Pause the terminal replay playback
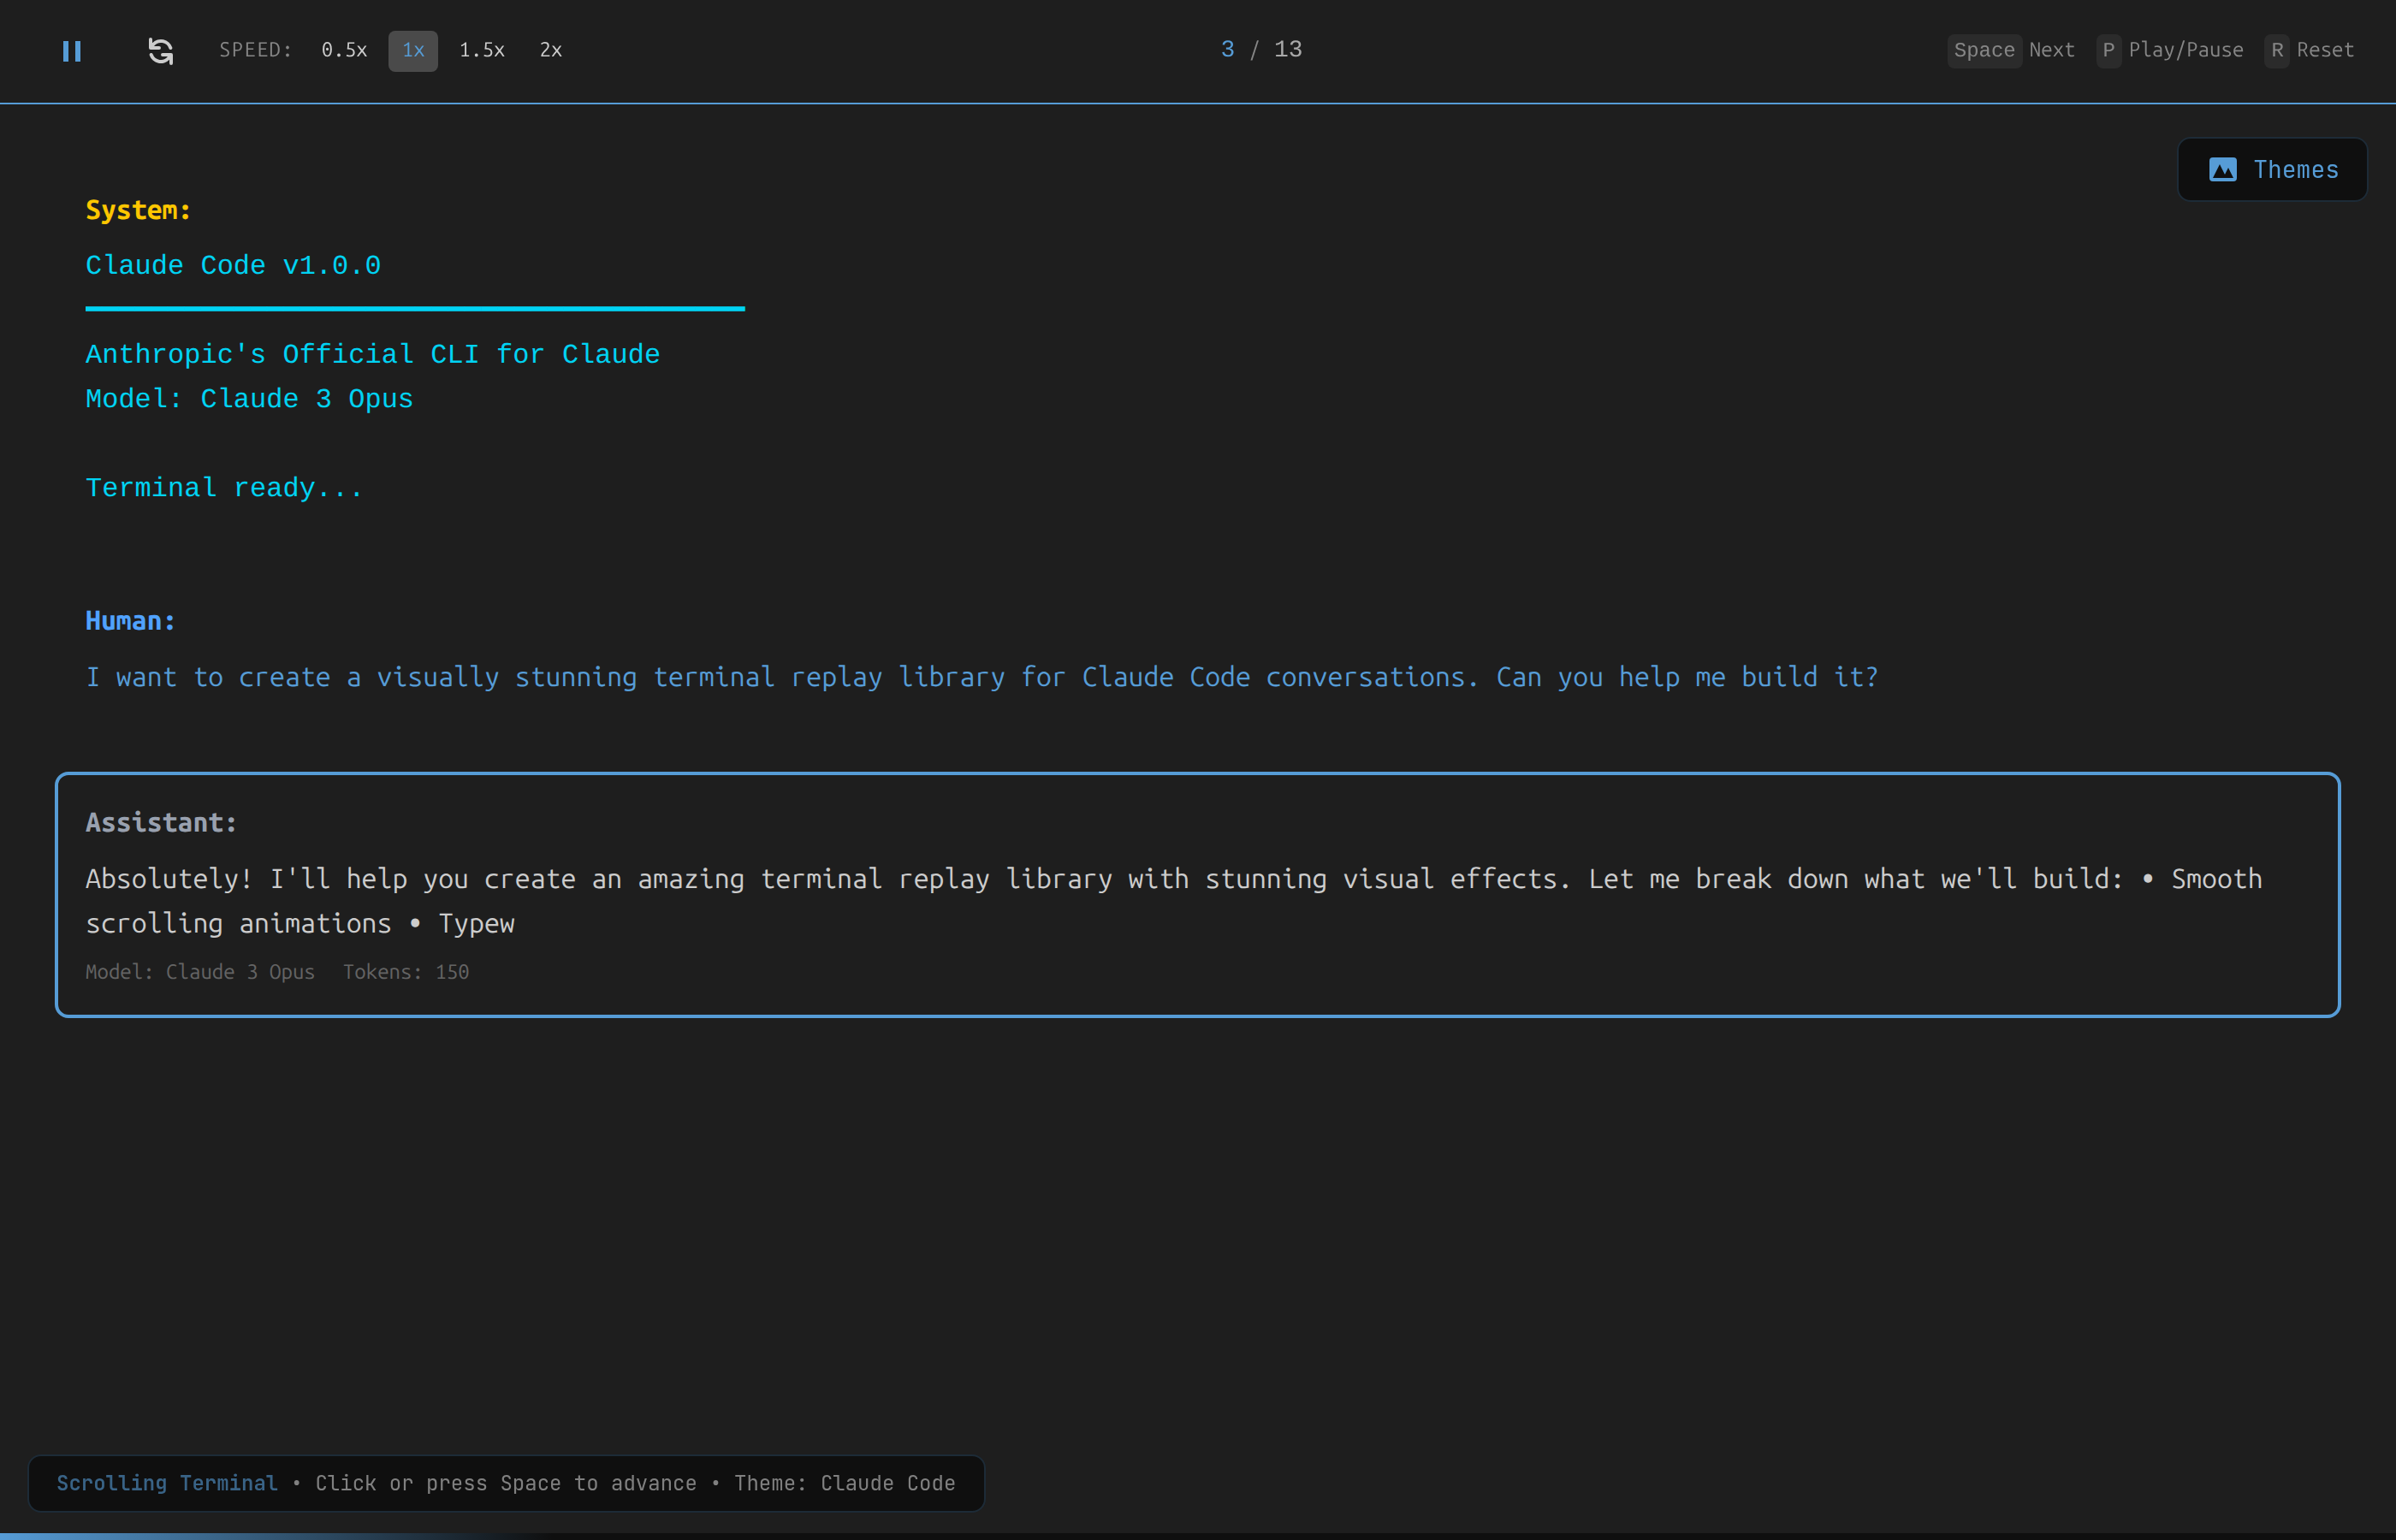The width and height of the screenshot is (2396, 1540). (x=71, y=51)
